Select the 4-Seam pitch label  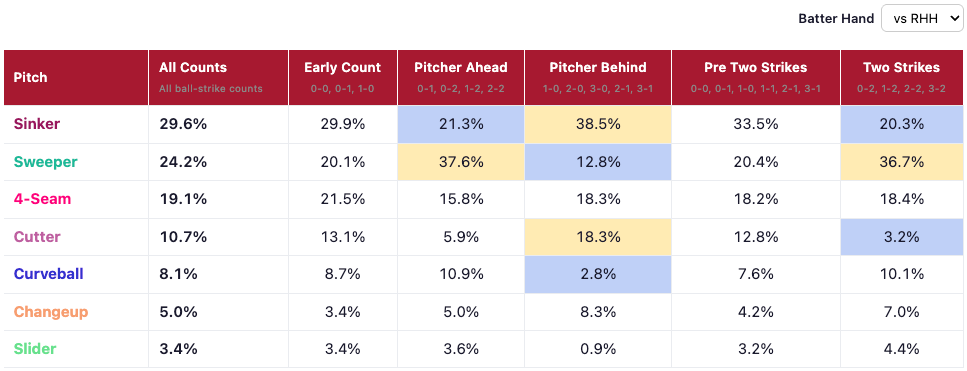click(x=42, y=199)
